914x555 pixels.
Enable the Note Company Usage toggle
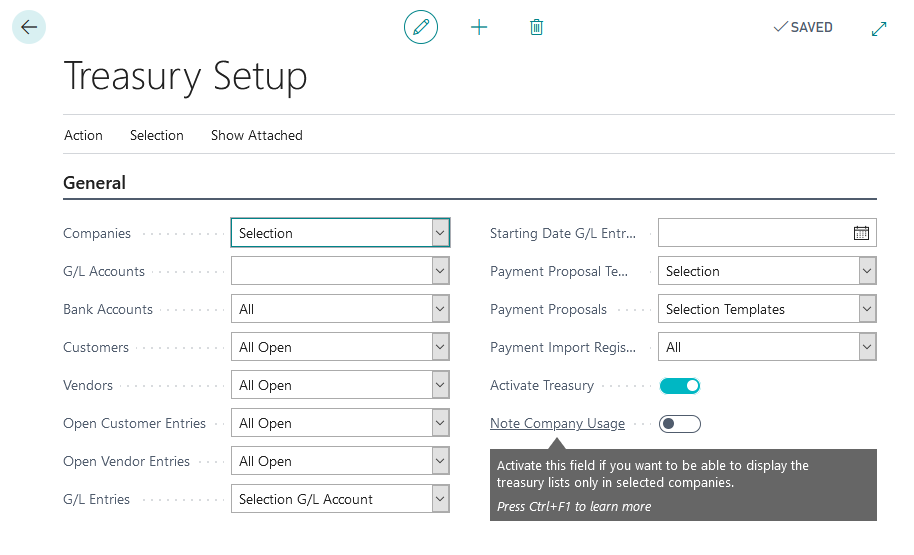tap(680, 424)
